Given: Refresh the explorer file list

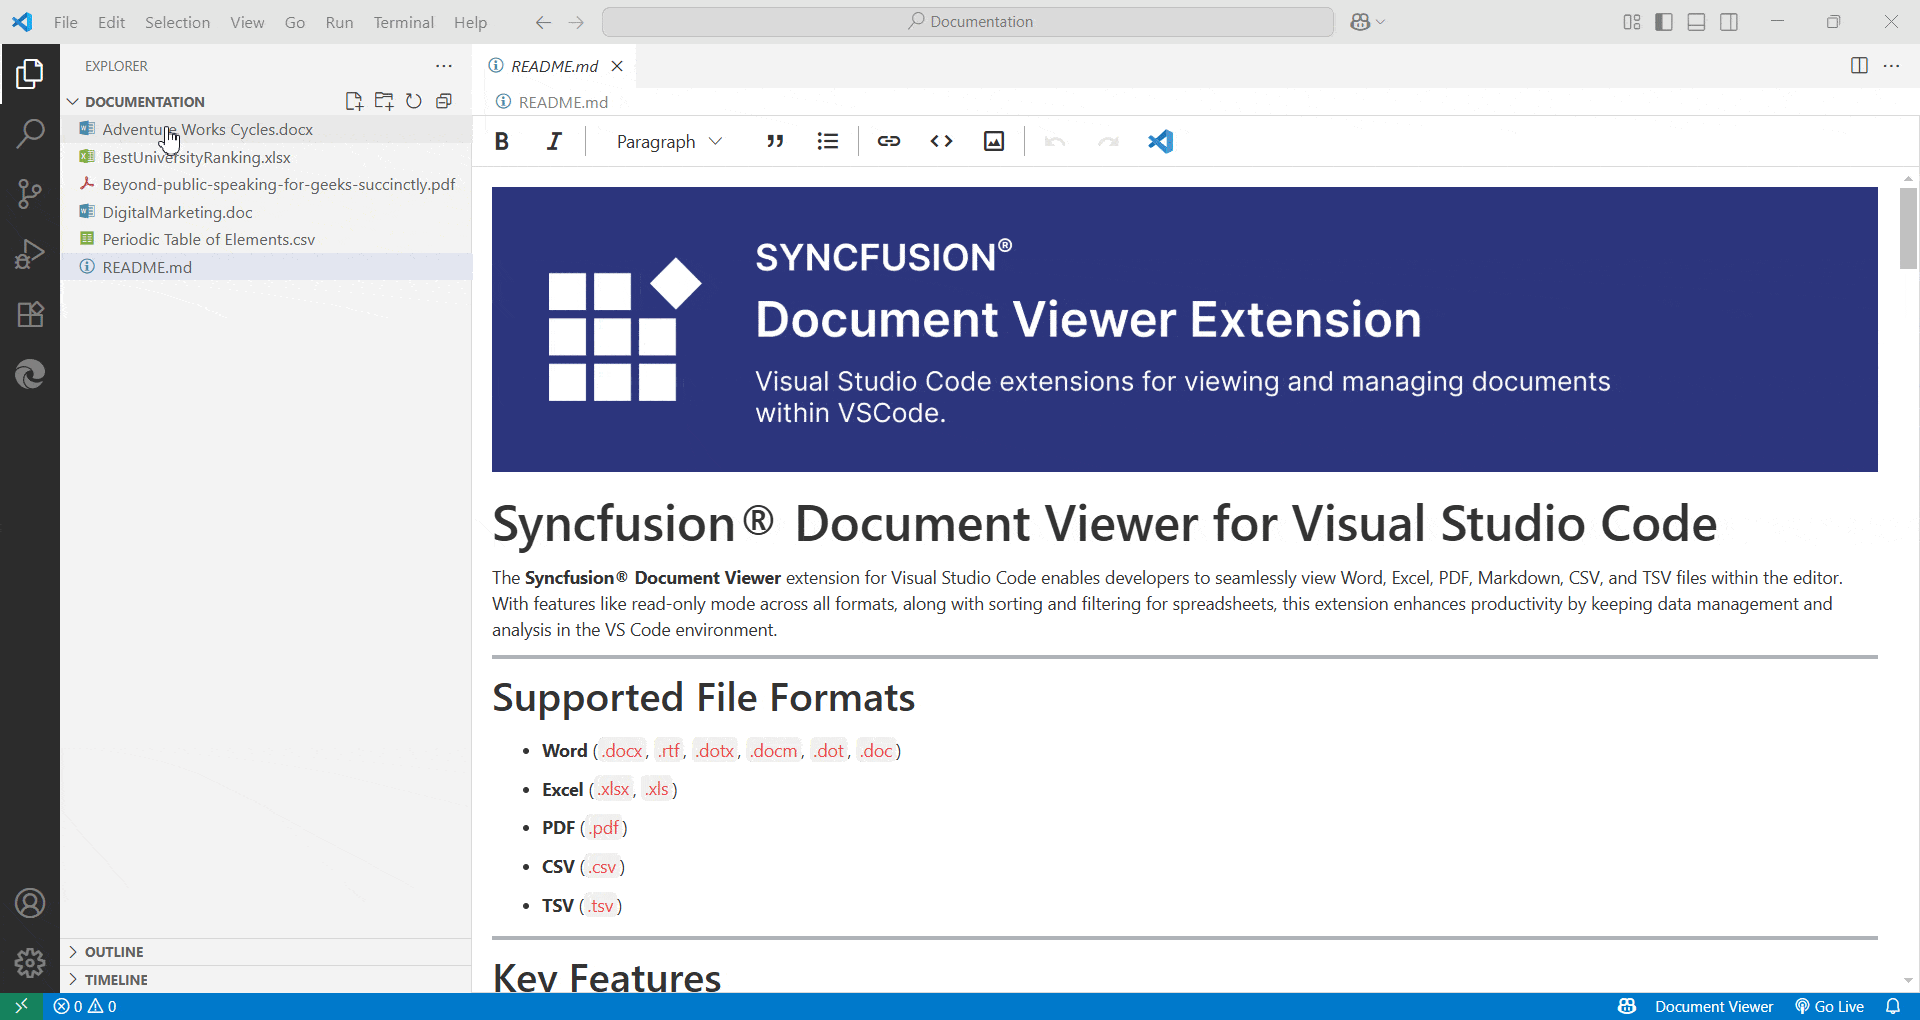Looking at the screenshot, I should pyautogui.click(x=414, y=101).
